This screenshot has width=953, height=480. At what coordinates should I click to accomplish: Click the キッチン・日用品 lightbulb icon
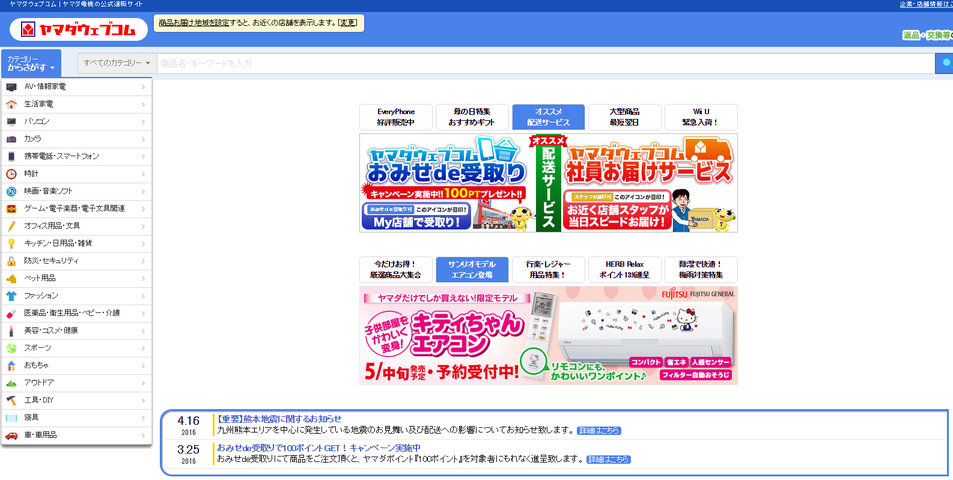coord(11,244)
